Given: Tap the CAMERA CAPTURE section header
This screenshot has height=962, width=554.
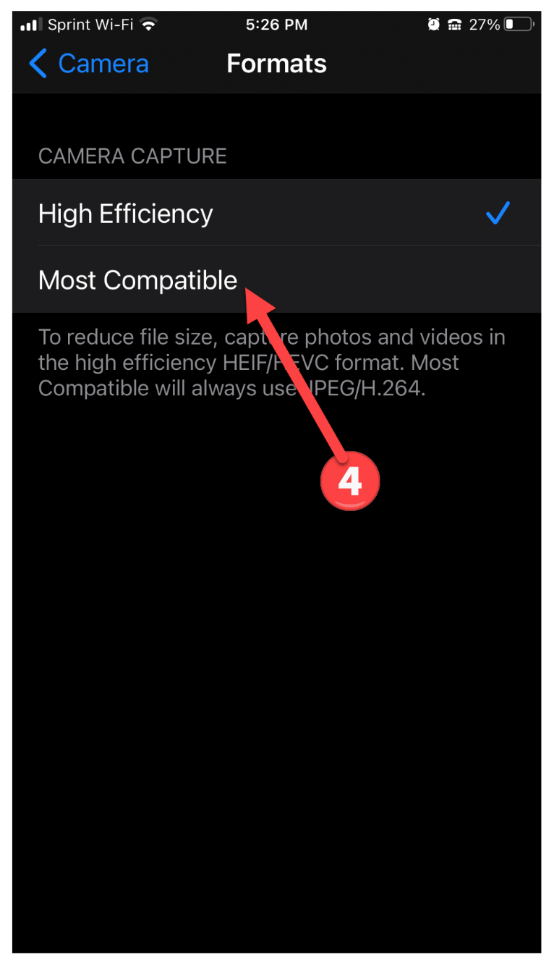Looking at the screenshot, I should [x=133, y=156].
